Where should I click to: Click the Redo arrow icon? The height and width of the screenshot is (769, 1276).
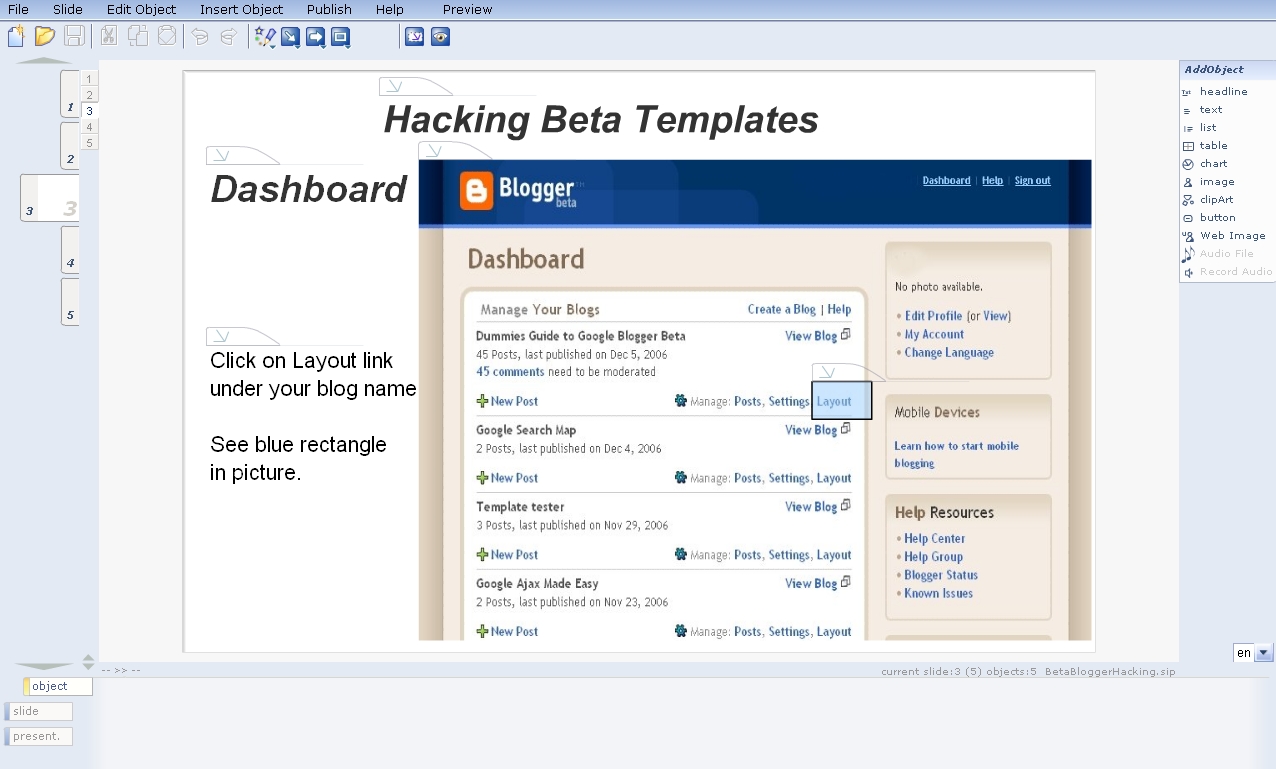click(x=229, y=37)
